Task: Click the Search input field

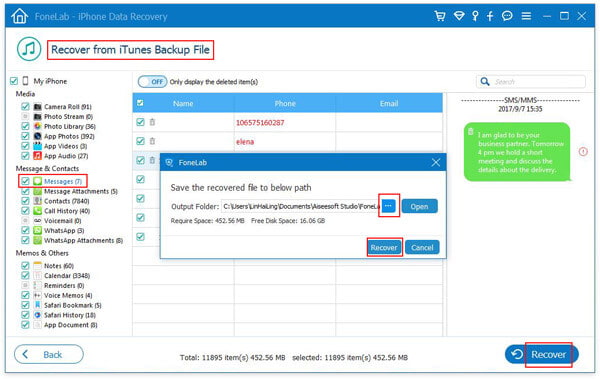Action: (x=531, y=82)
